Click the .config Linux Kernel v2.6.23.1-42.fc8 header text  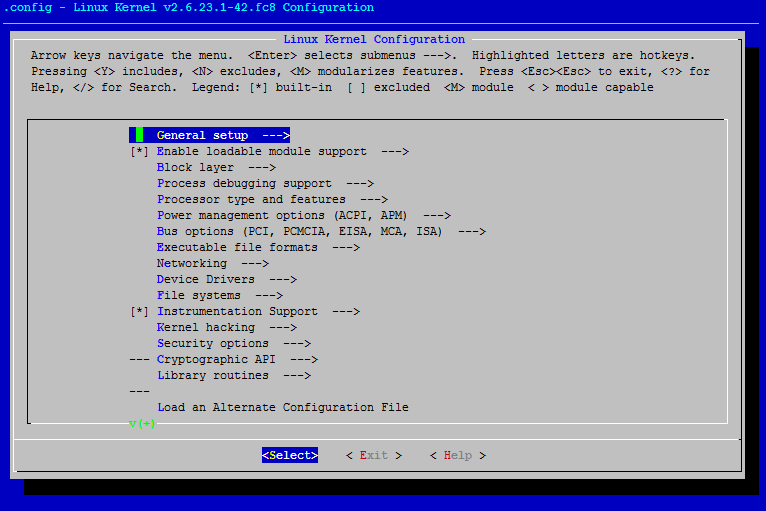point(189,7)
